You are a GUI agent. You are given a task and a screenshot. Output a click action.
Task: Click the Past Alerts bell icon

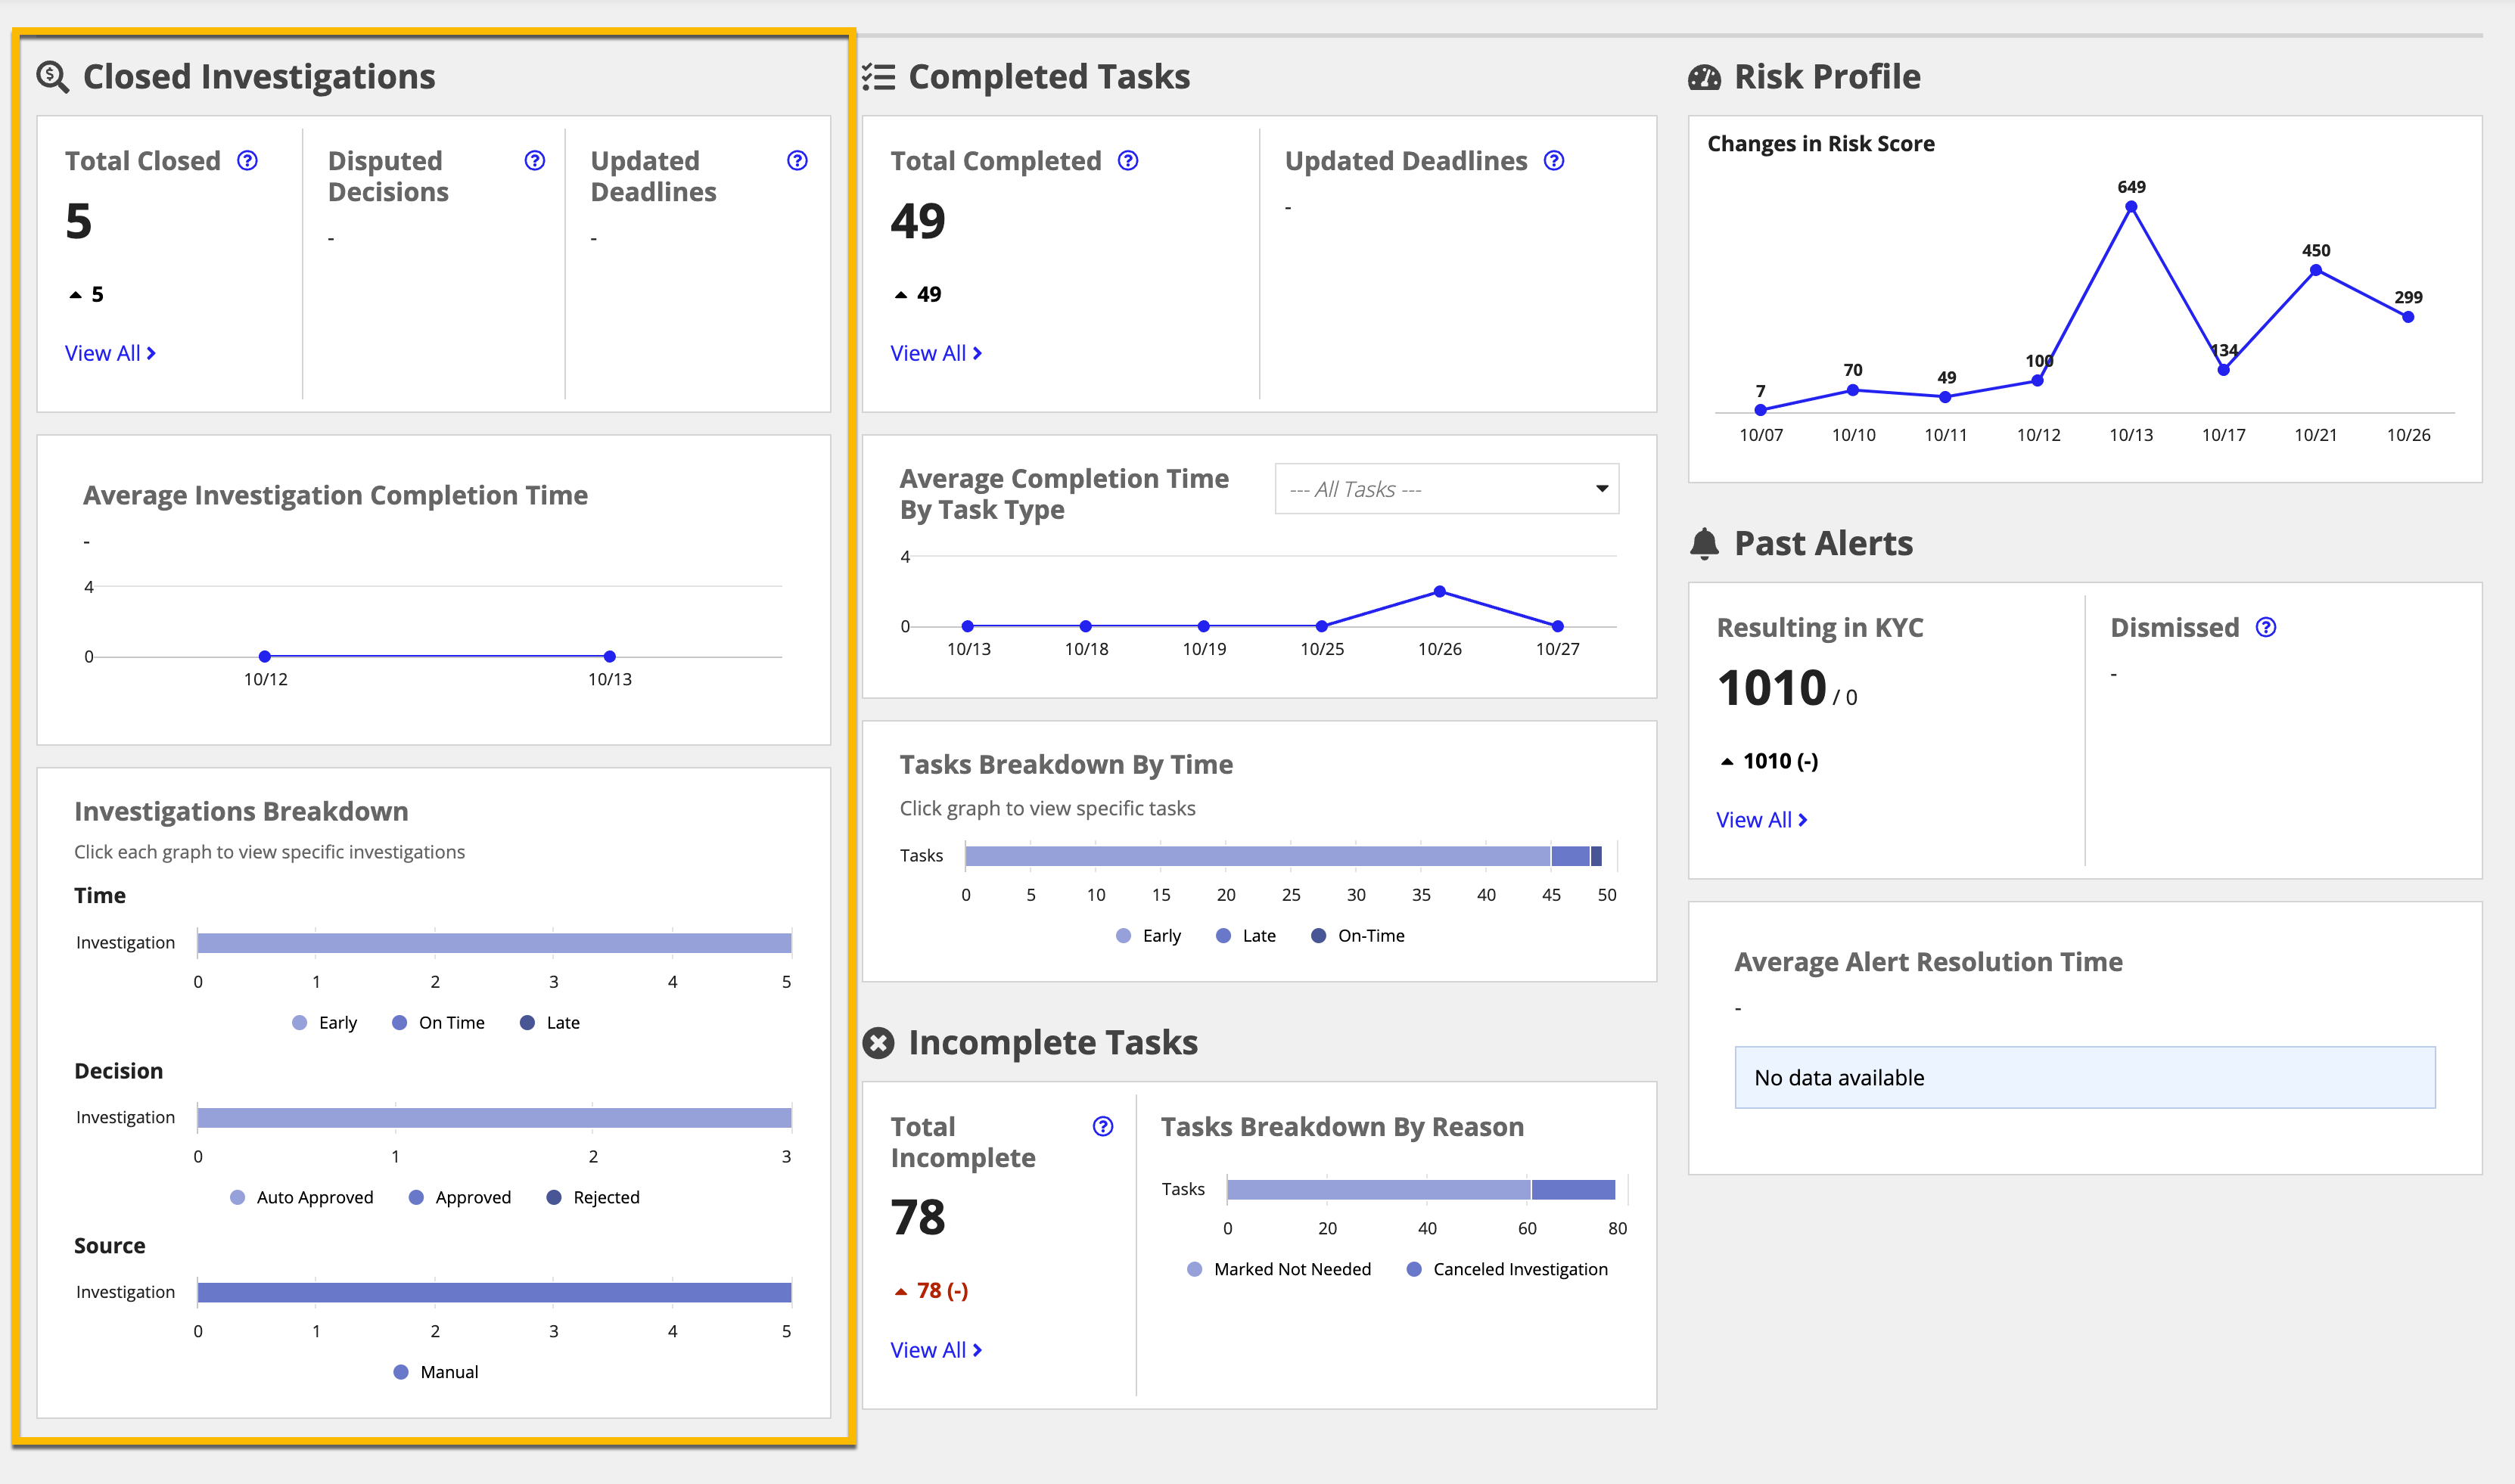pyautogui.click(x=1705, y=543)
